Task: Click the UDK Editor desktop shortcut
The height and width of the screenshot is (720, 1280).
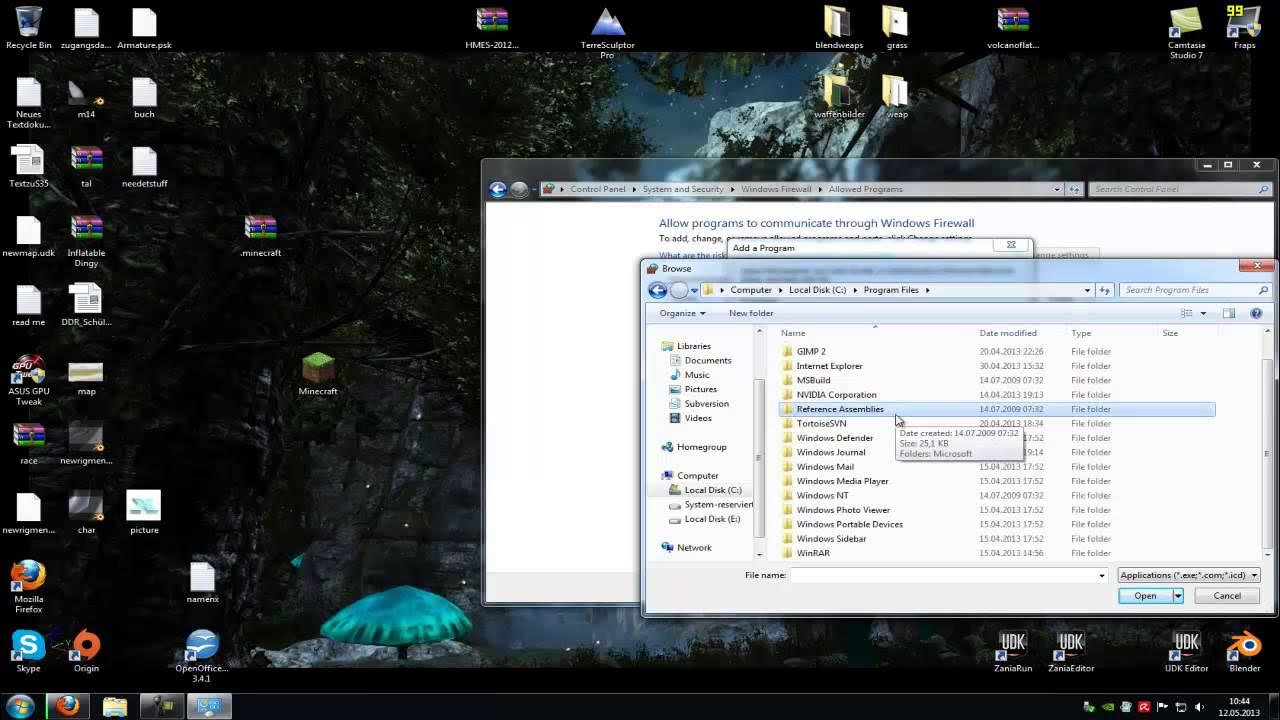Action: tap(1187, 650)
